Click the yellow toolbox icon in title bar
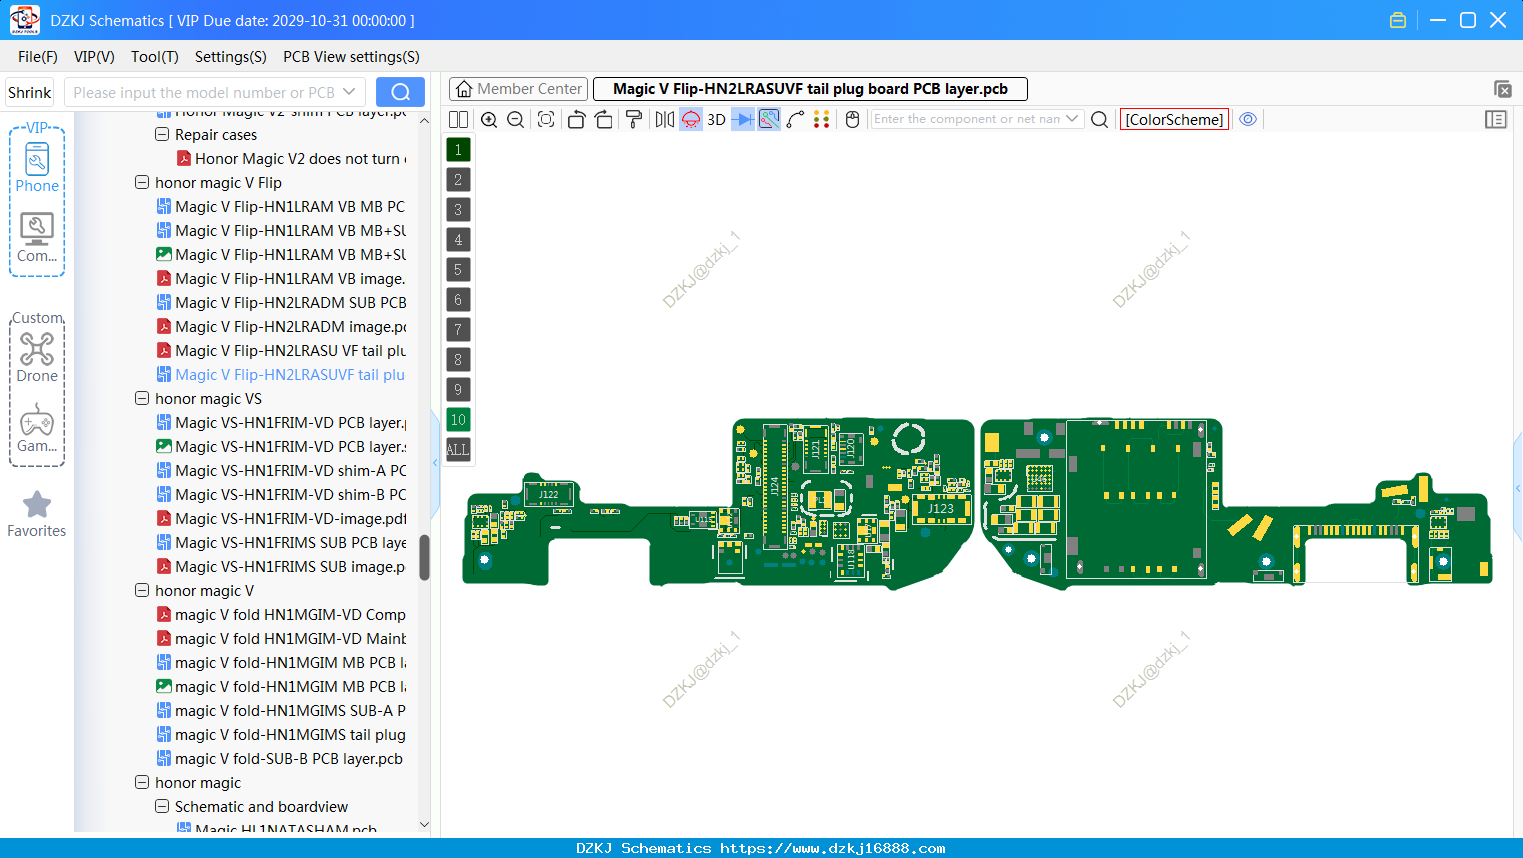This screenshot has height=858, width=1523. [x=1398, y=20]
